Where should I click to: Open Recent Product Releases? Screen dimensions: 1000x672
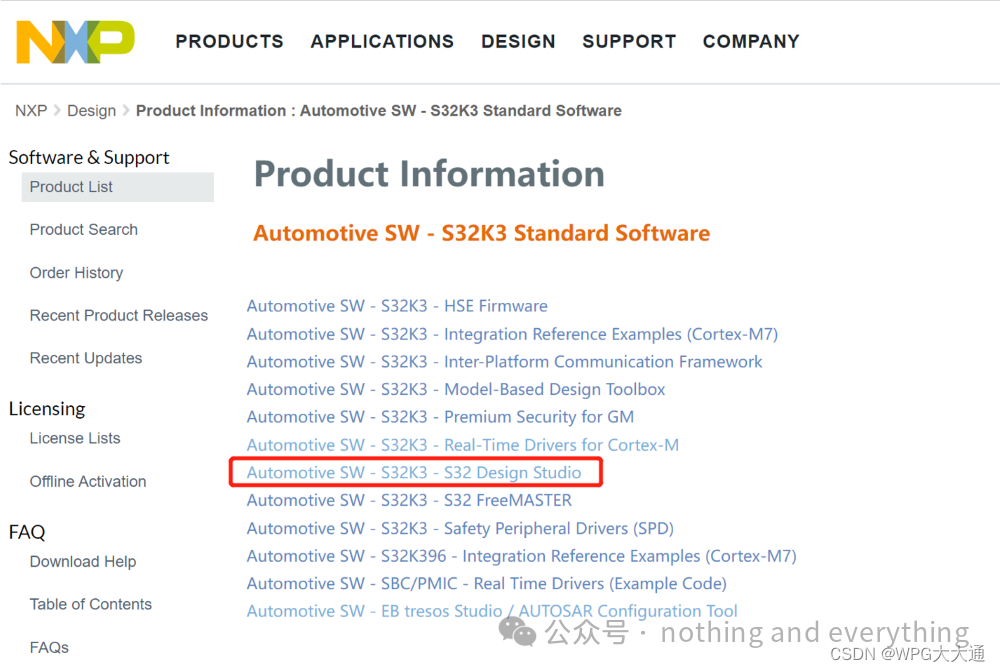119,316
